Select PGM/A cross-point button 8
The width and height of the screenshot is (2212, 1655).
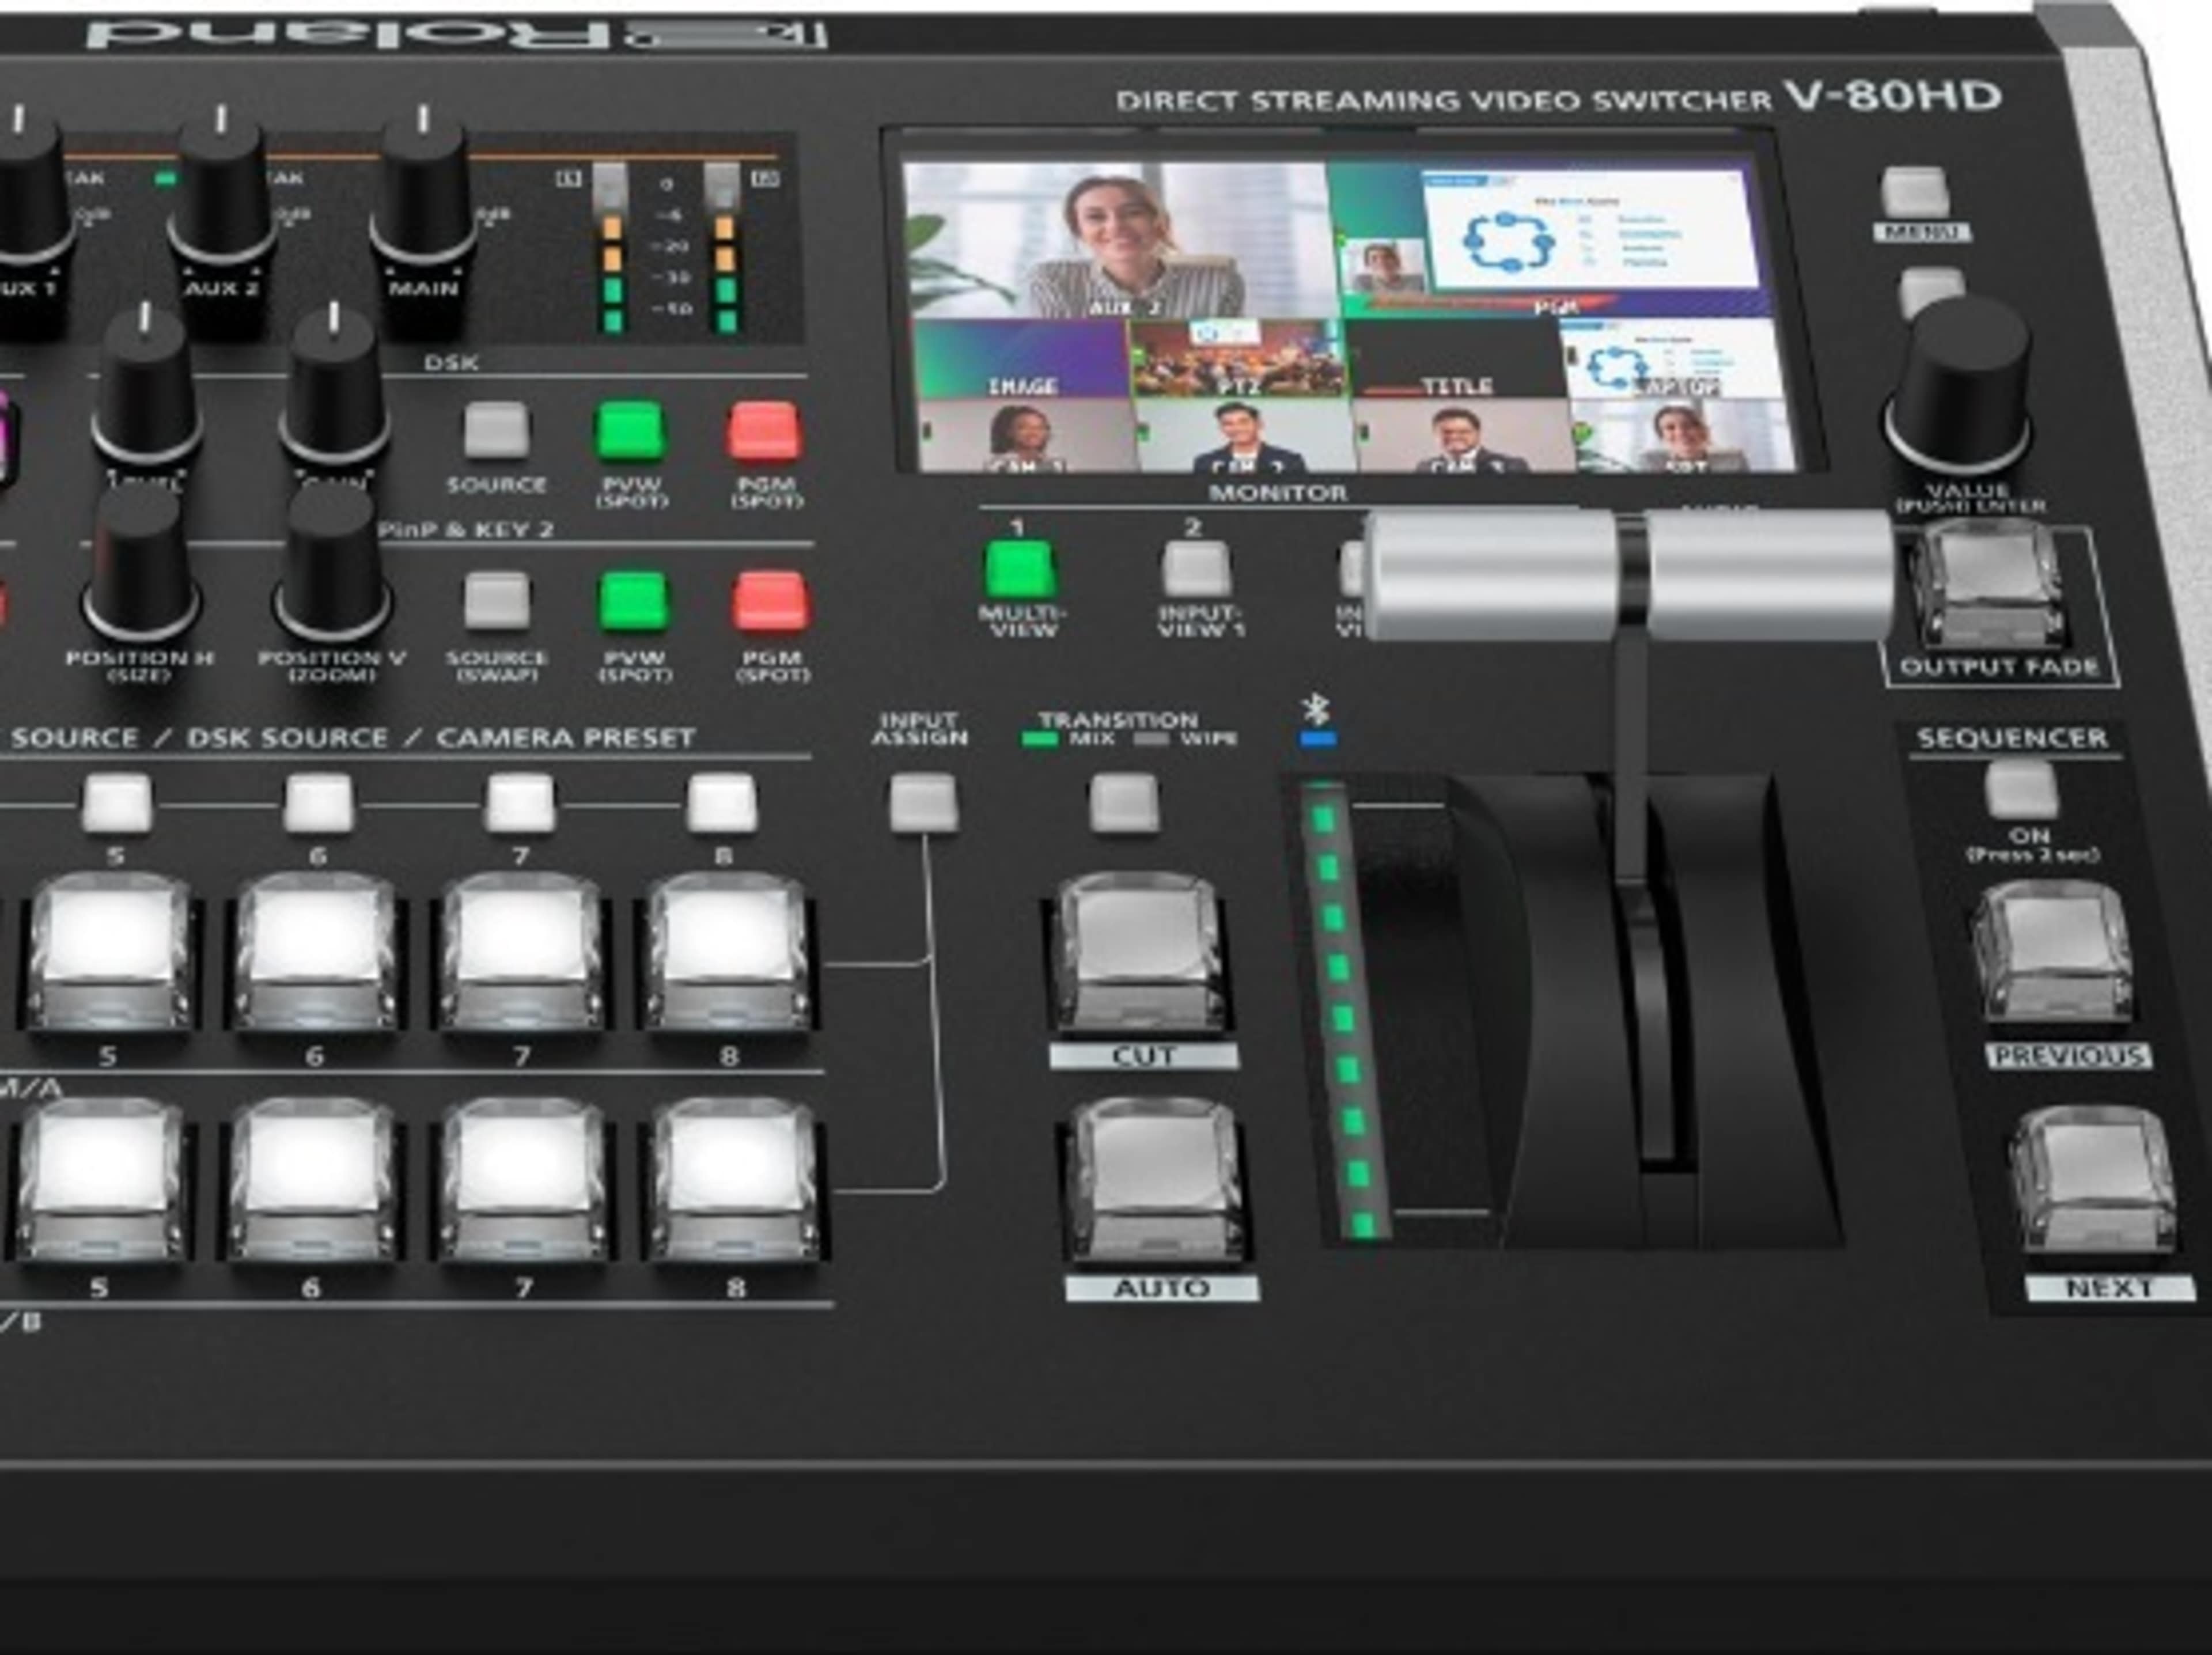click(x=729, y=951)
